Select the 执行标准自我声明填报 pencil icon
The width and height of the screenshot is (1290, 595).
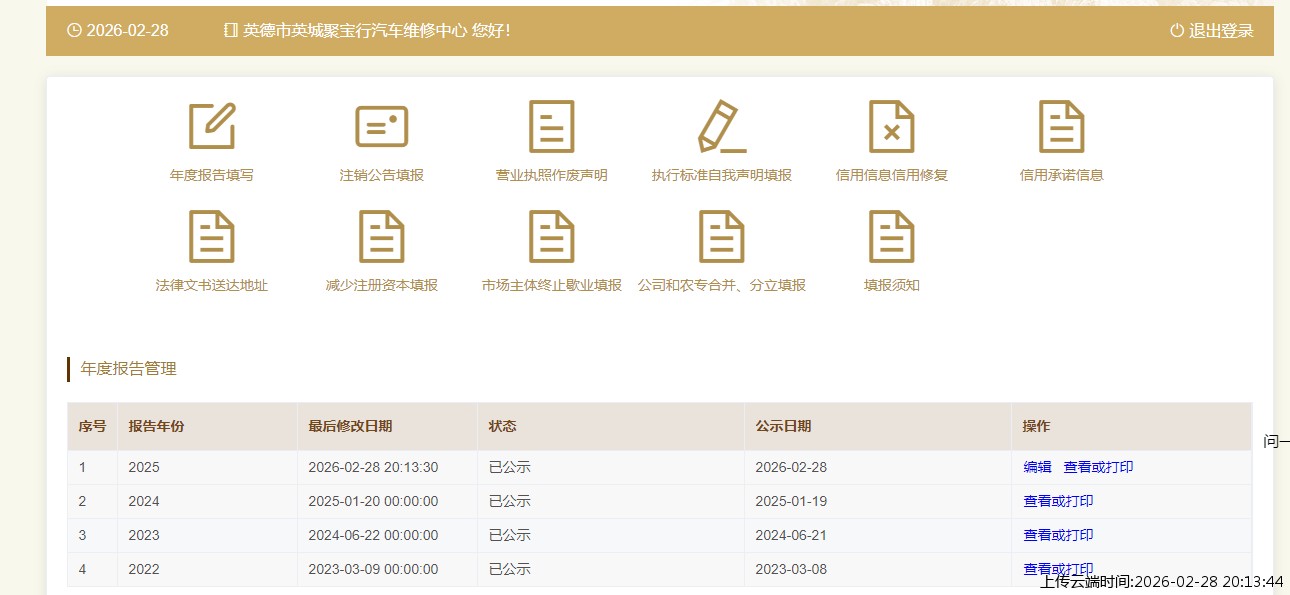click(721, 127)
